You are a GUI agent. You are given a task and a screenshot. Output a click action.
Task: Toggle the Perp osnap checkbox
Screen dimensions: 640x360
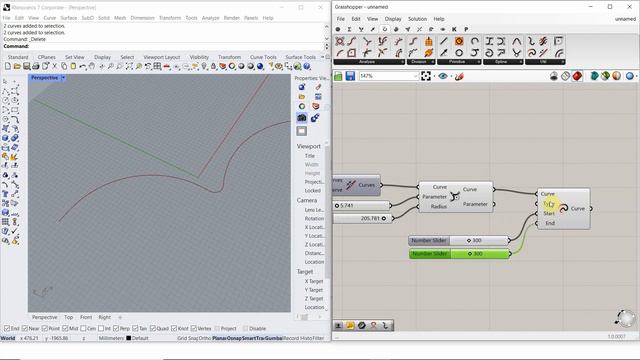coord(116,328)
